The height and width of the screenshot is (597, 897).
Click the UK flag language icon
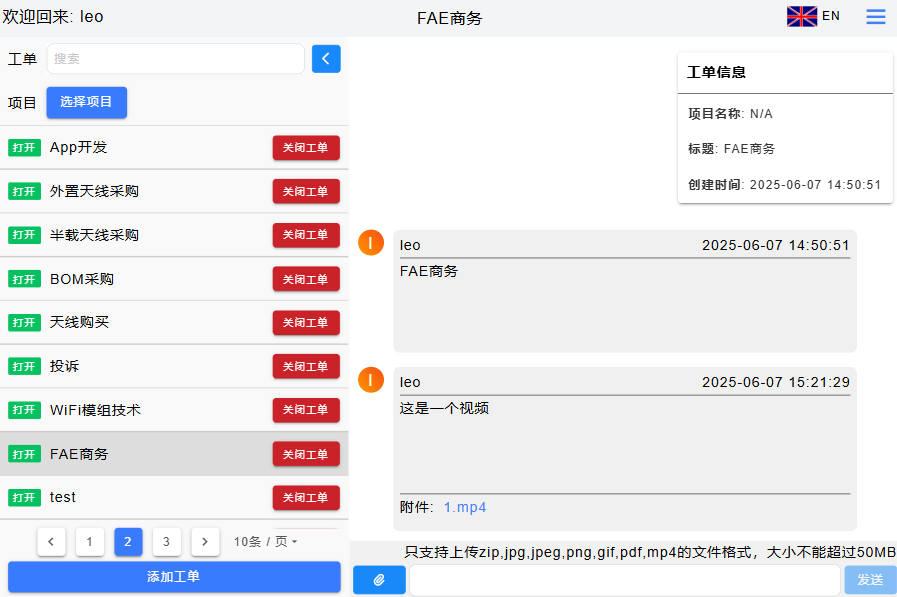pos(802,16)
